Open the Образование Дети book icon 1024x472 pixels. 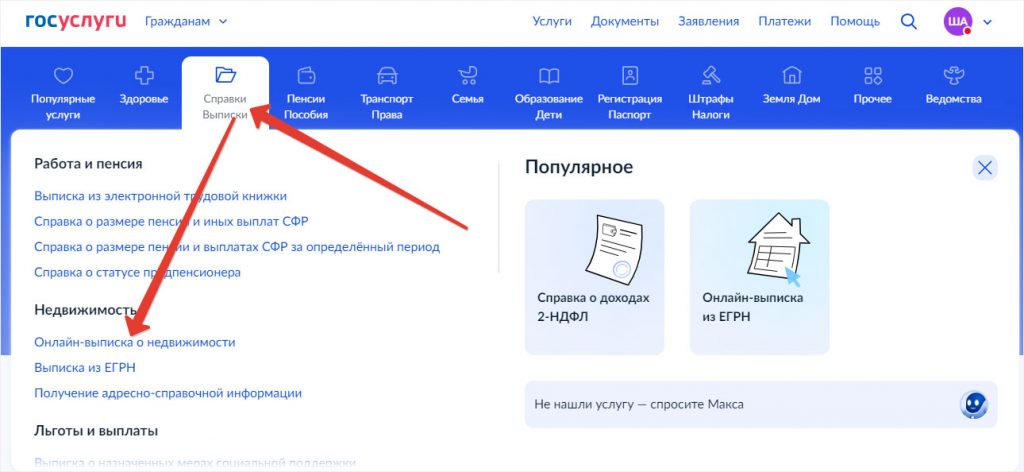(x=548, y=76)
